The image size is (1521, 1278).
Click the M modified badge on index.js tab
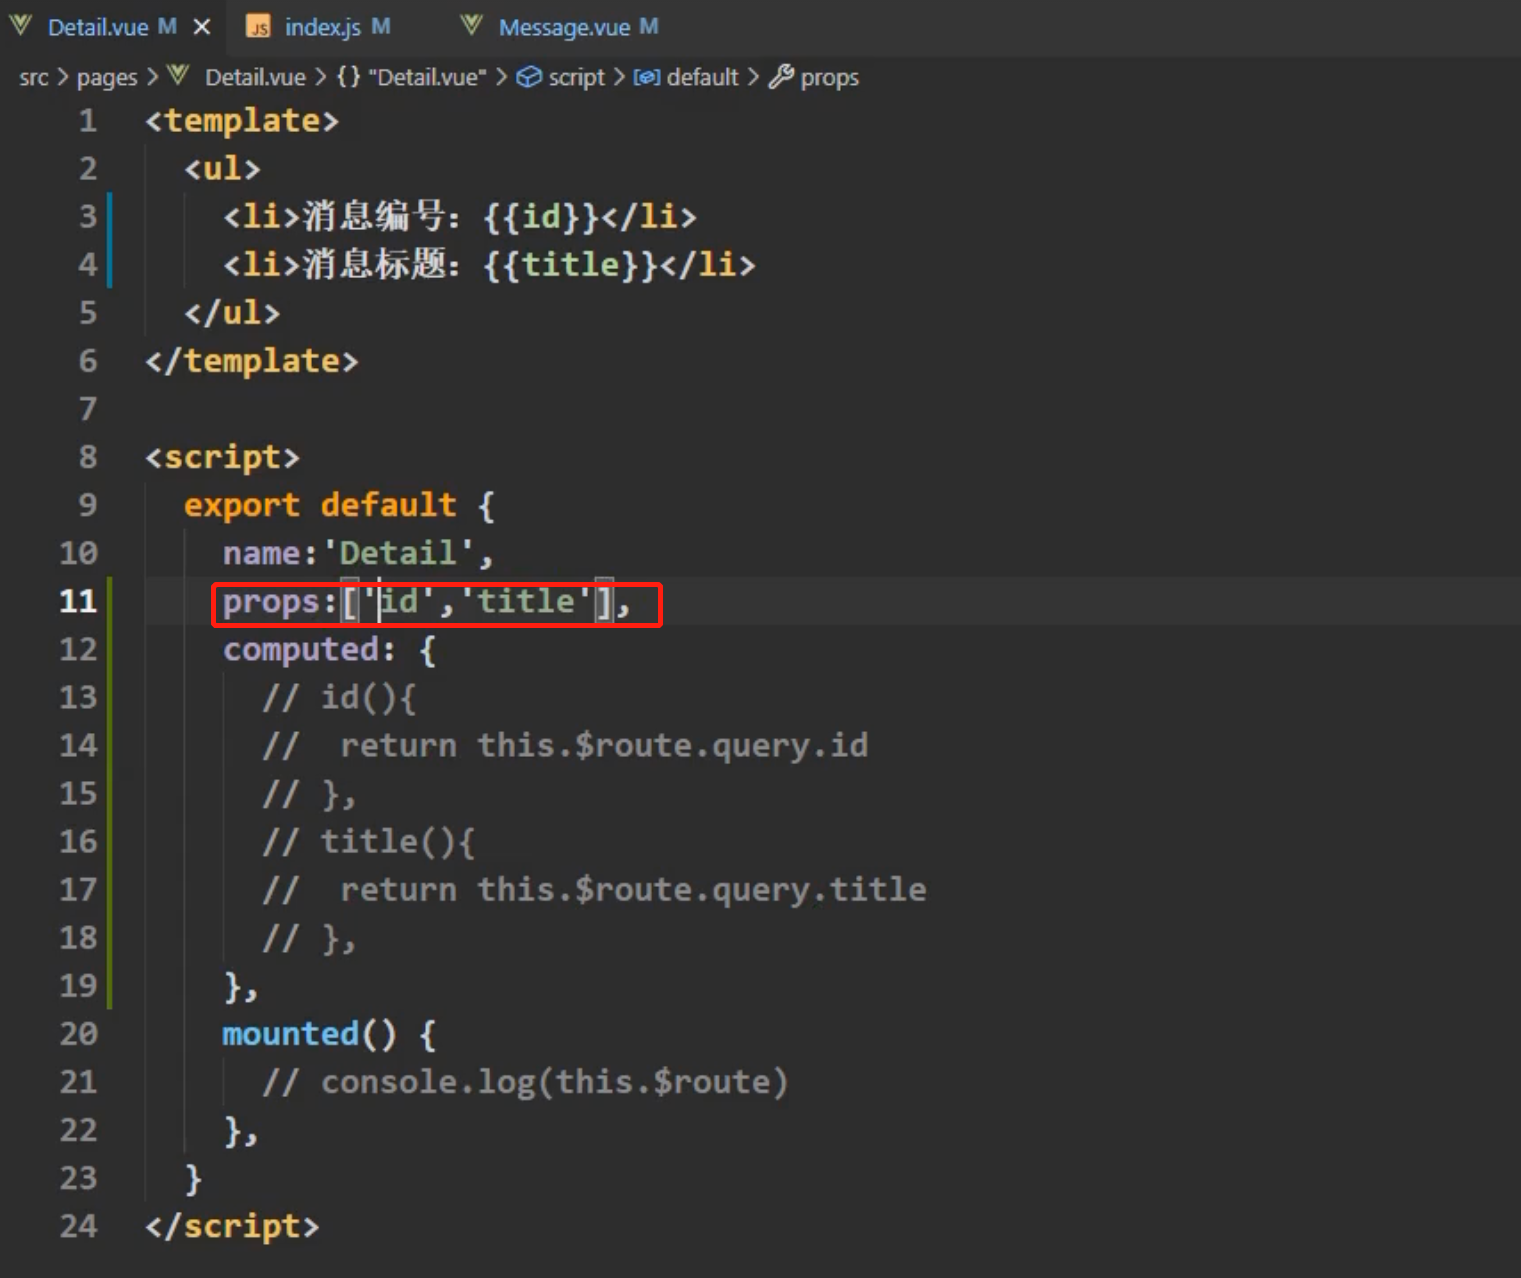point(381,26)
